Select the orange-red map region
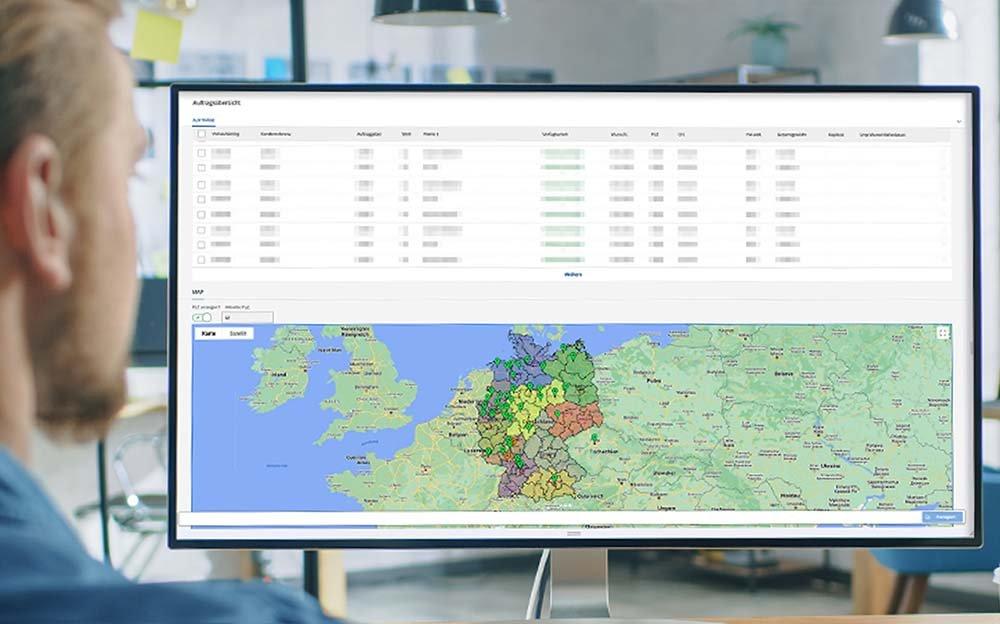This screenshot has width=1000, height=624. coord(574,419)
